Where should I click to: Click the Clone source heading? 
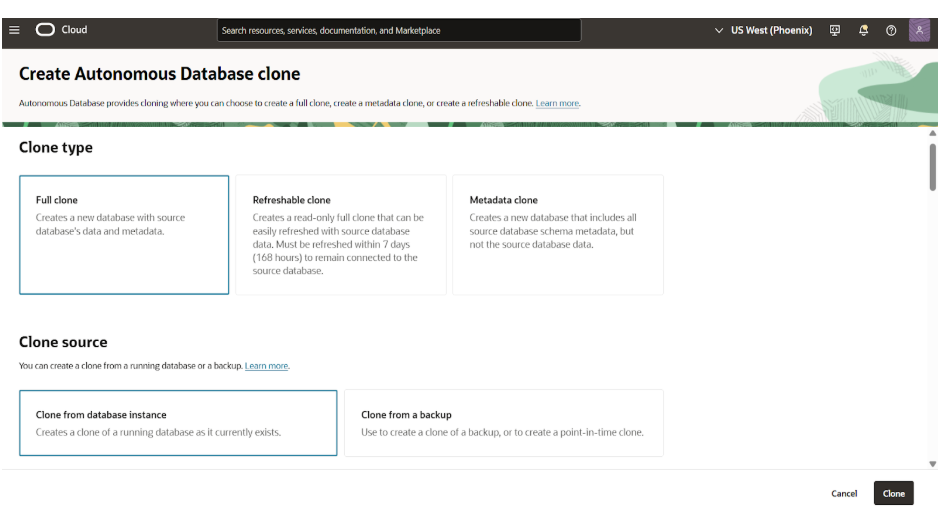point(63,342)
